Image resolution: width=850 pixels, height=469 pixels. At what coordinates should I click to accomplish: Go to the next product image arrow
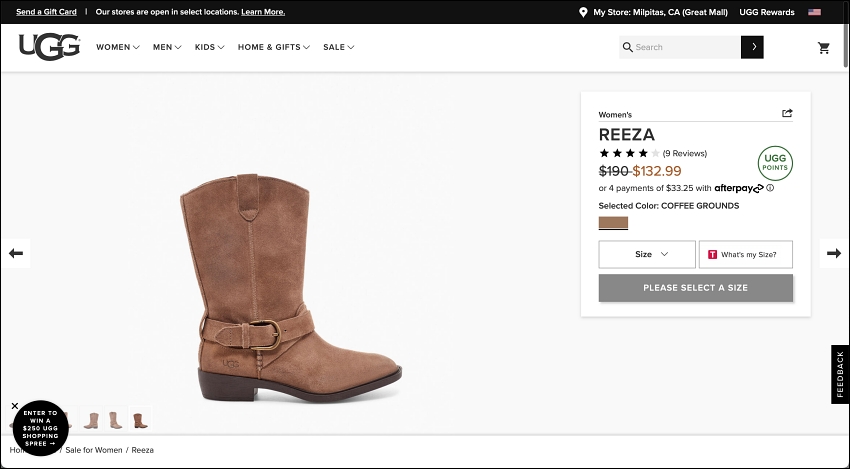[834, 253]
